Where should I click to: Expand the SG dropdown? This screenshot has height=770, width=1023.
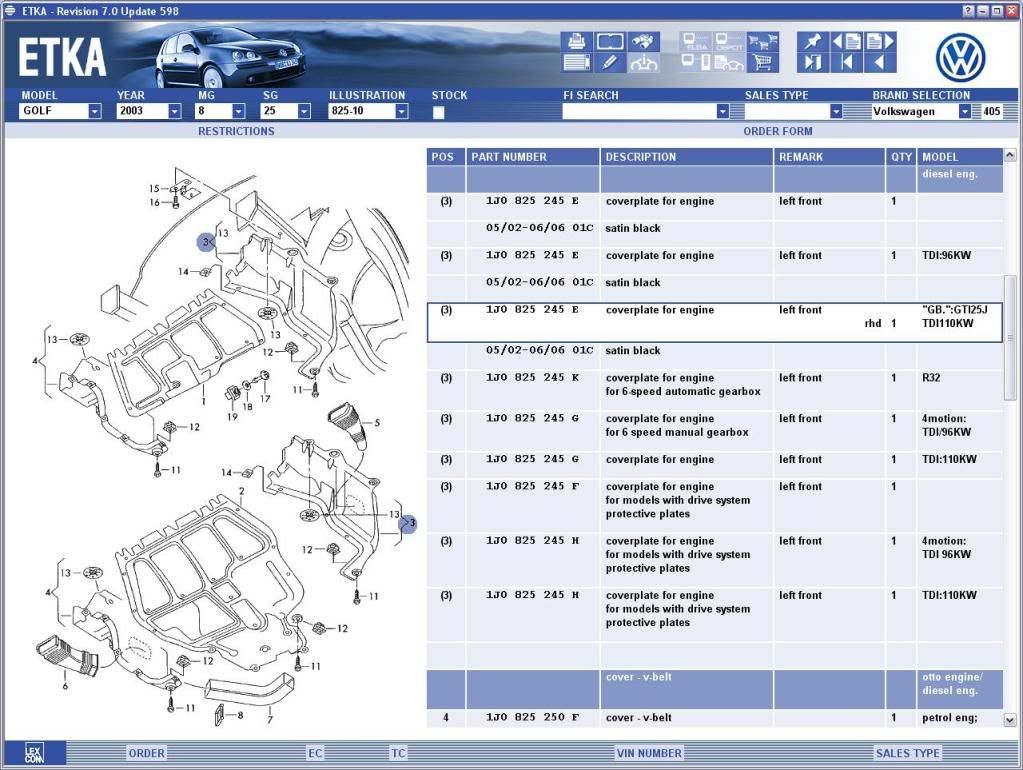pyautogui.click(x=304, y=112)
